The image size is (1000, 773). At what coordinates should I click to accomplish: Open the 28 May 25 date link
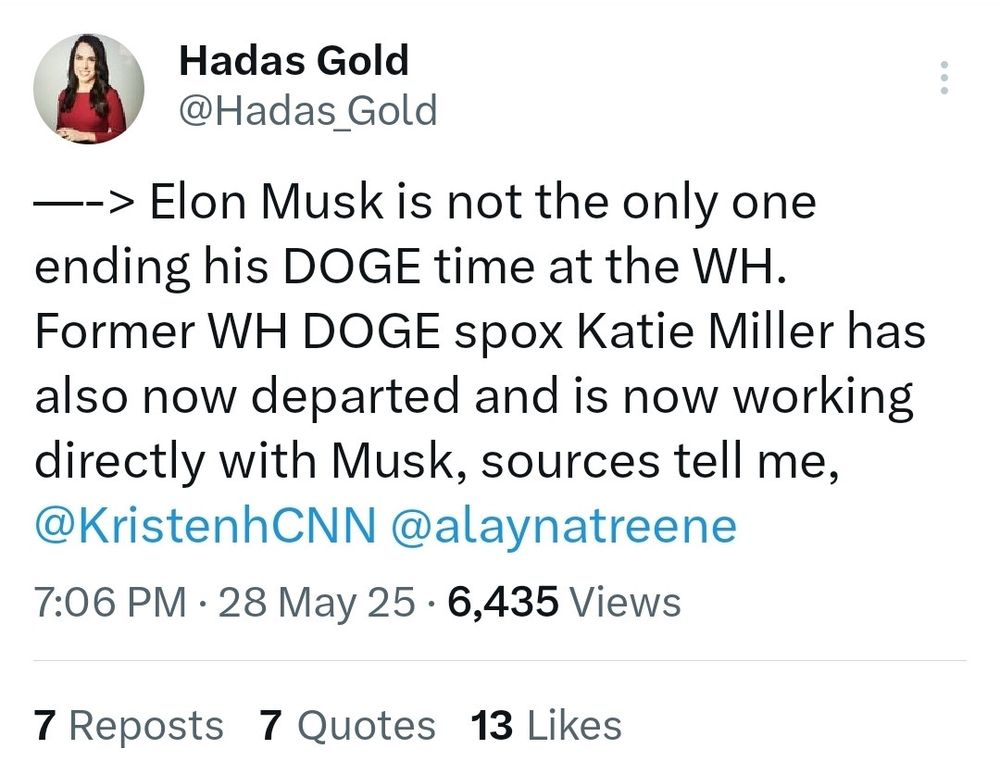coord(316,602)
